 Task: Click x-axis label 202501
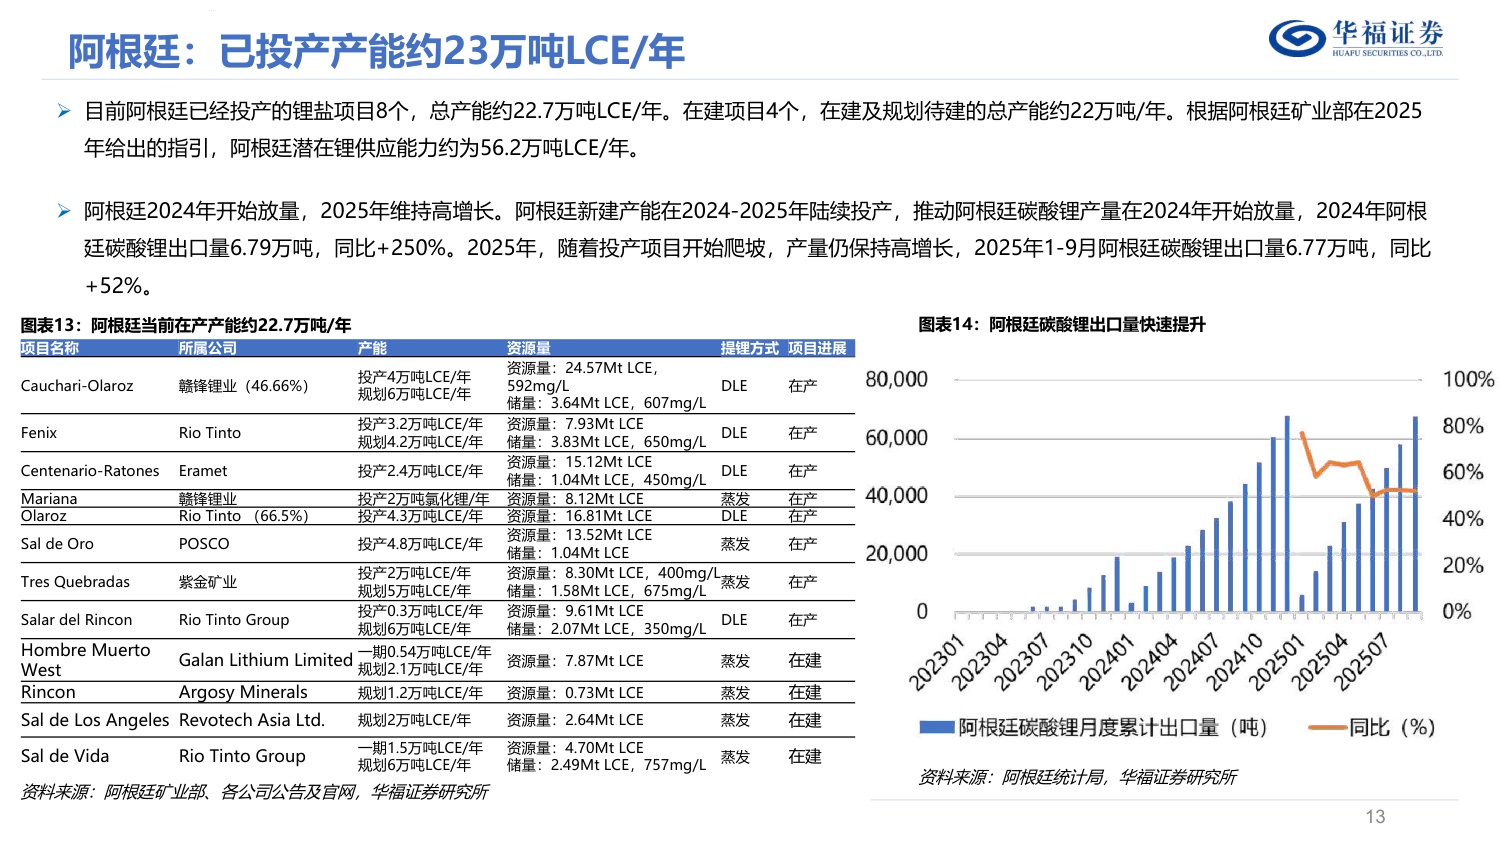pos(1278,662)
